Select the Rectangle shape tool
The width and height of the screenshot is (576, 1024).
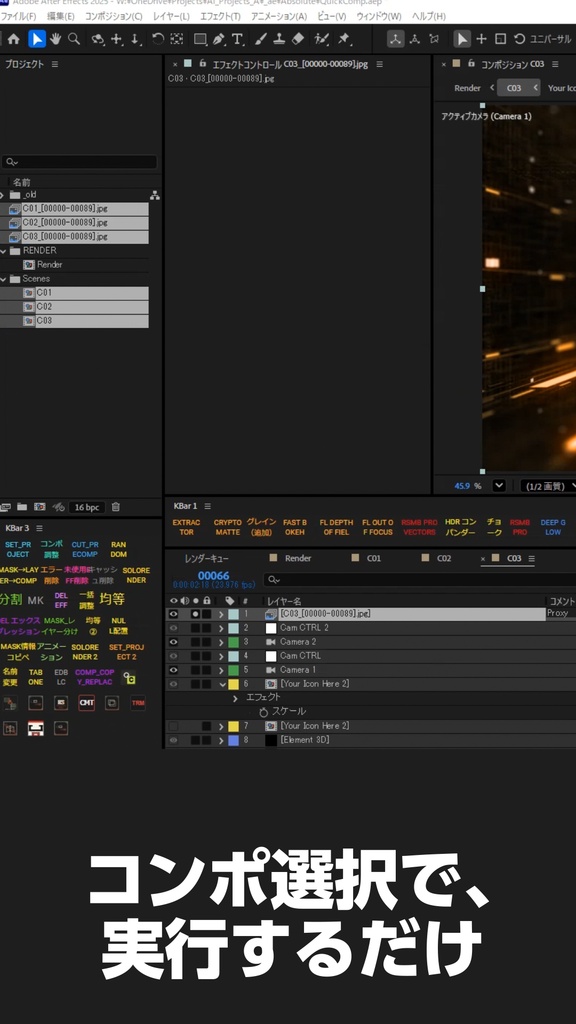(x=200, y=39)
